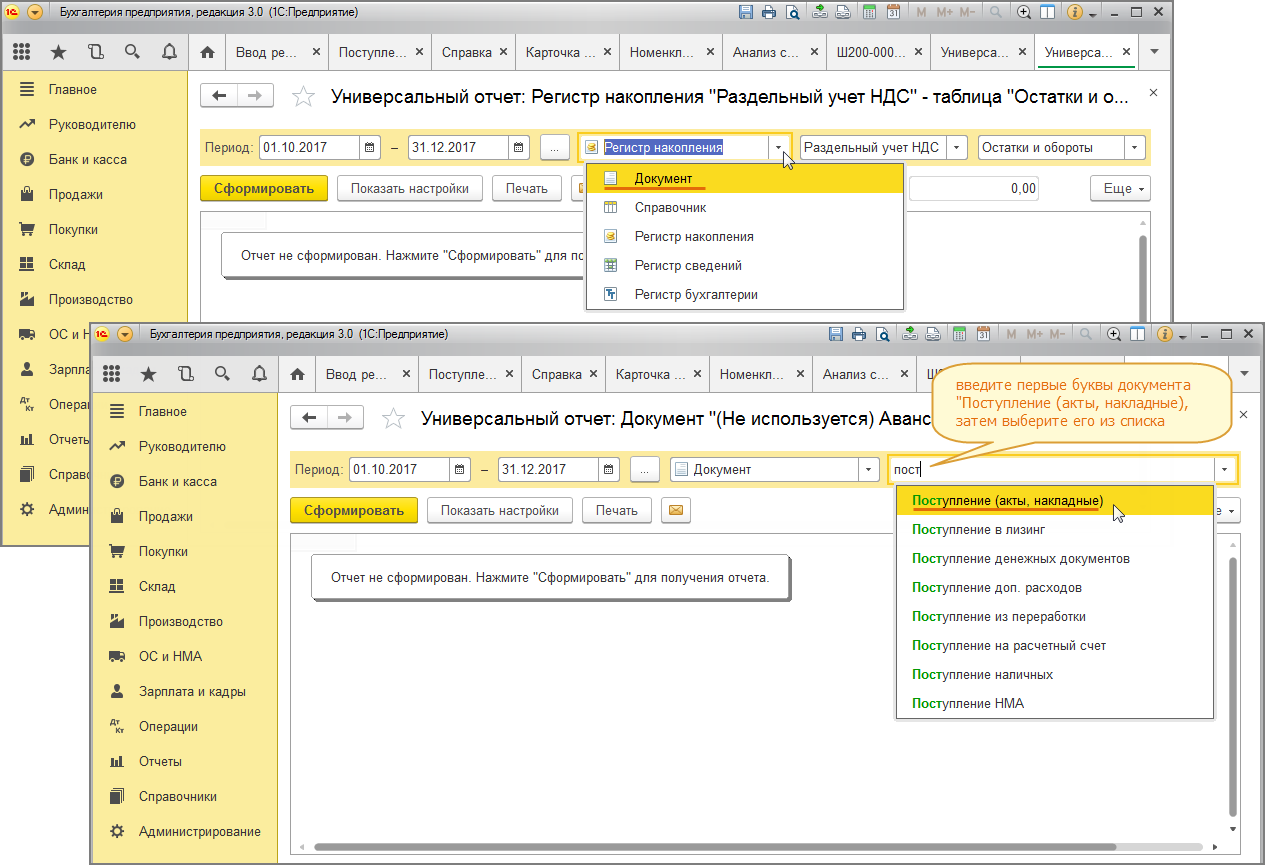Open end date calendar picker in back window

(520, 147)
